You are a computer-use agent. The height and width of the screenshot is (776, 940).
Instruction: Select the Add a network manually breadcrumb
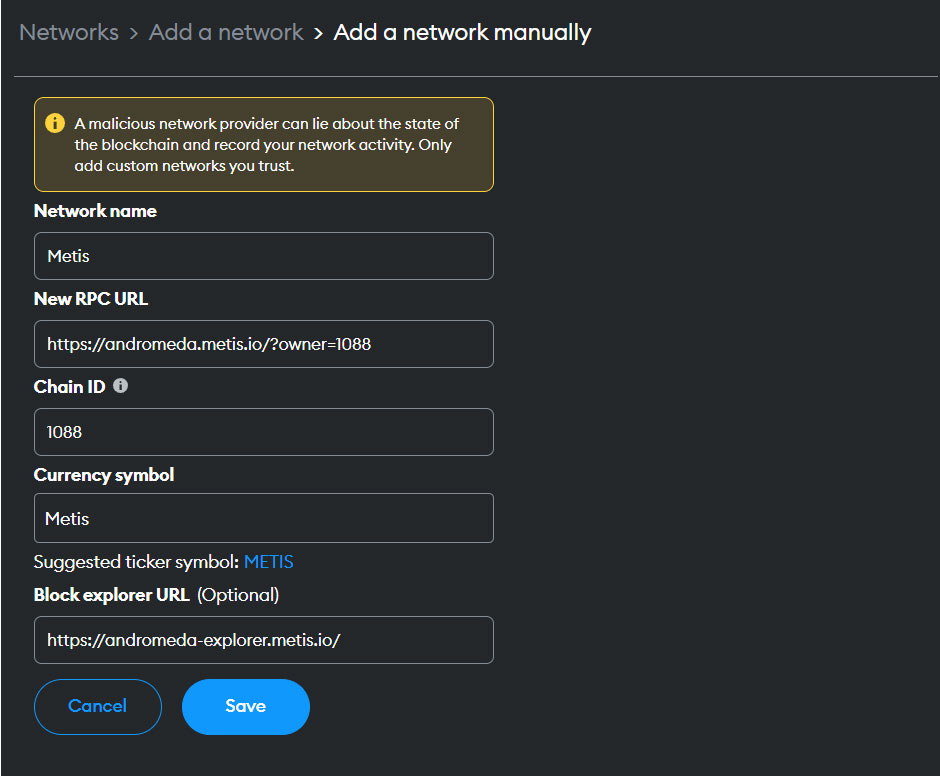pyautogui.click(x=462, y=32)
